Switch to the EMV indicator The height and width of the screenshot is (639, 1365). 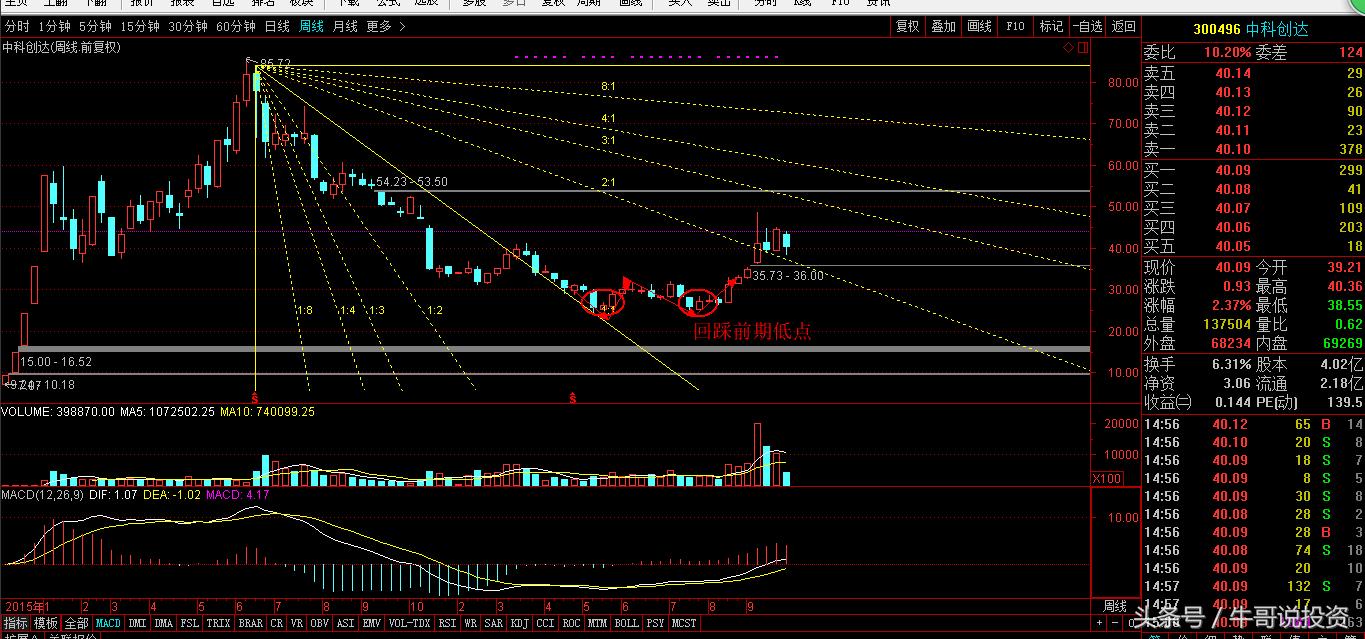coord(372,623)
